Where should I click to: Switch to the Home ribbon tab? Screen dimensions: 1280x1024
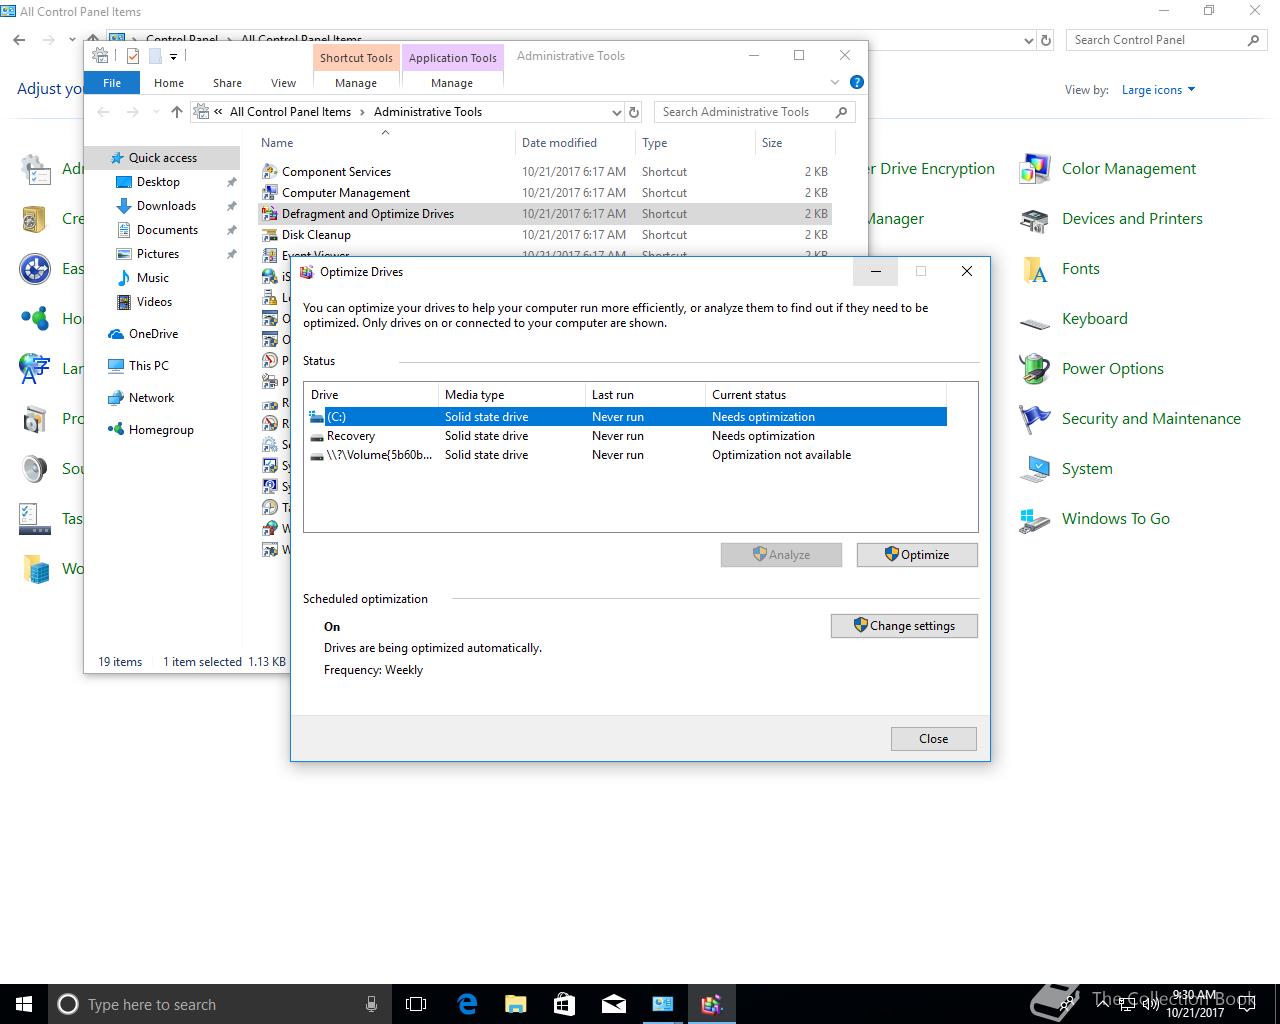pos(169,83)
